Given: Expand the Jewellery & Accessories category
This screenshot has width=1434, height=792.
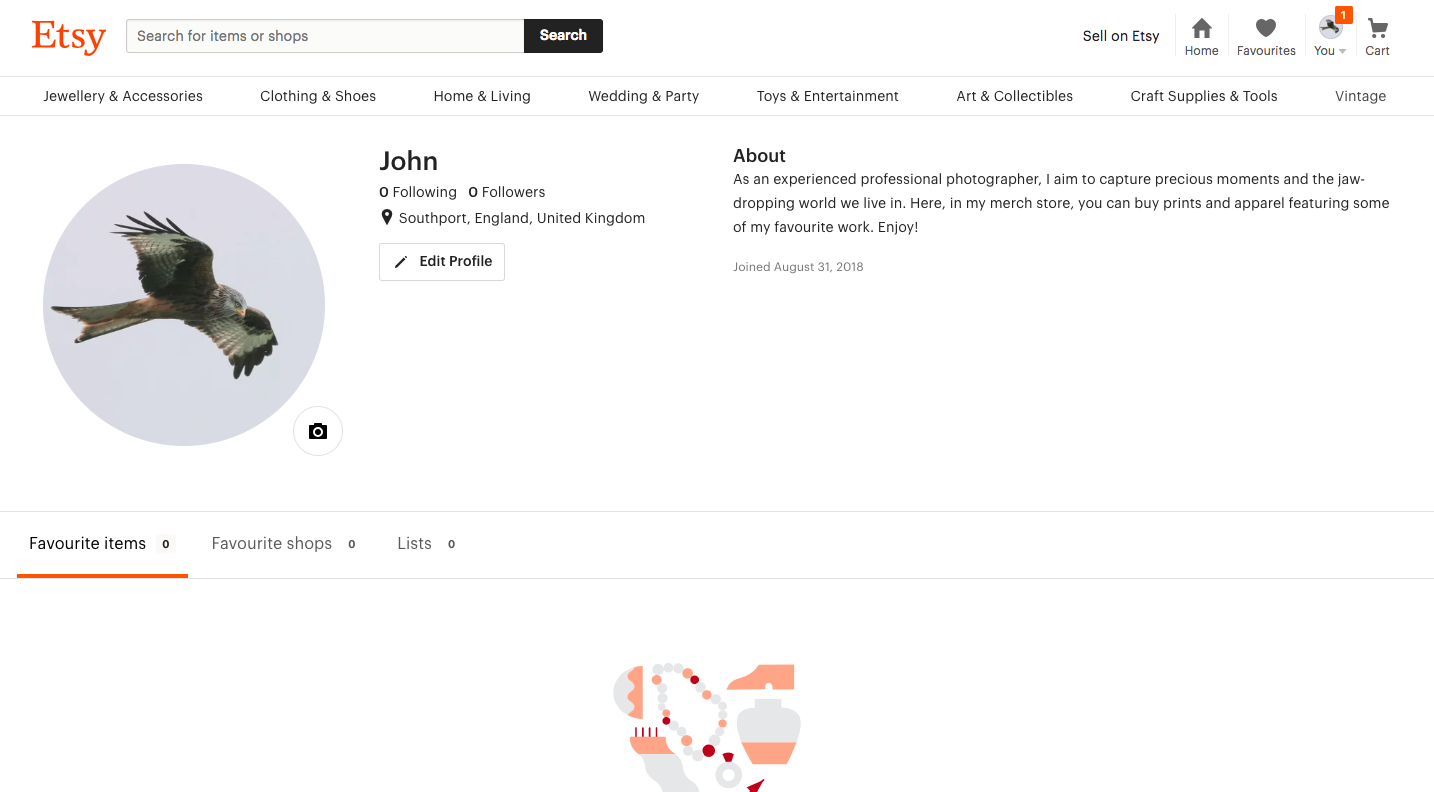Looking at the screenshot, I should coord(122,95).
